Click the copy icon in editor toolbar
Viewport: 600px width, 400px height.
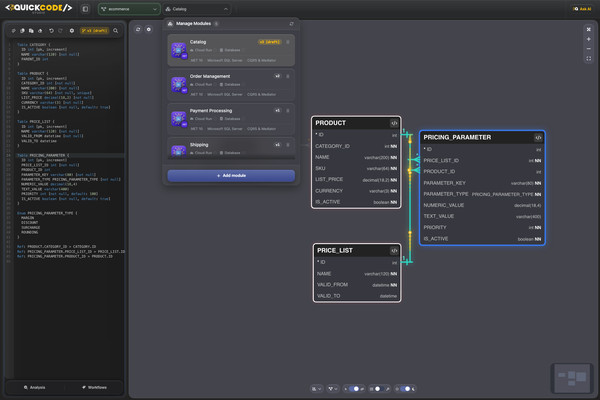coord(31,31)
